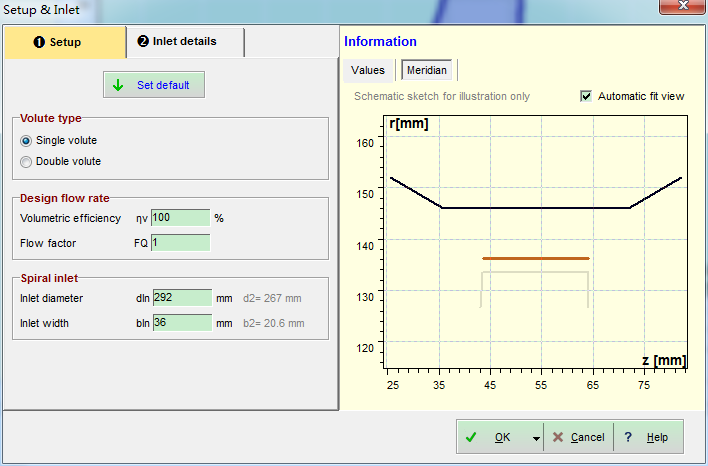
Task: Switch to the Meridian information tab
Action: pyautogui.click(x=427, y=70)
